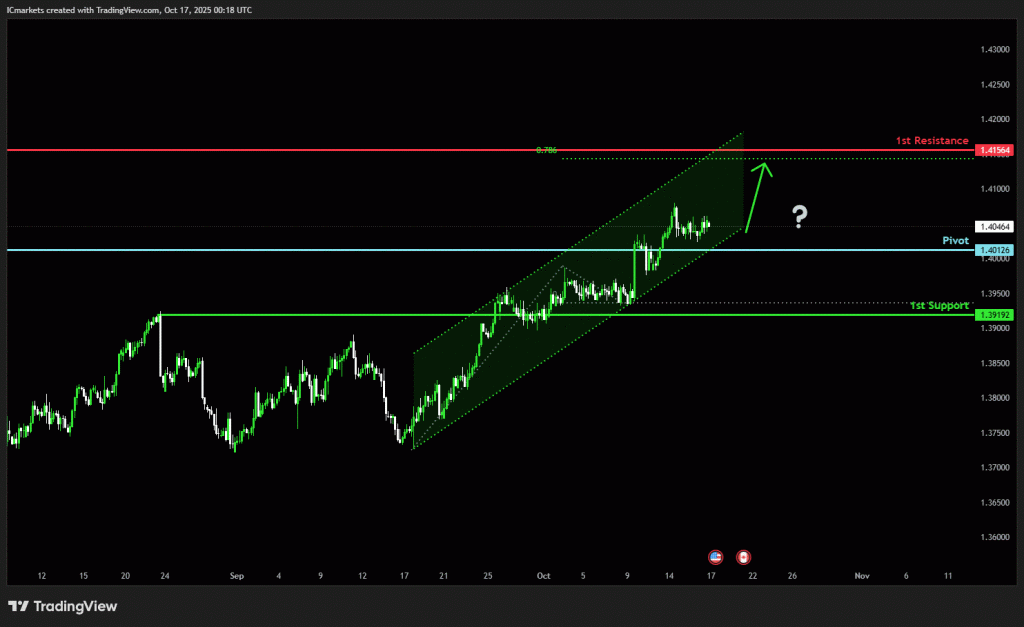Click the green 1.39192 support price tag

click(x=996, y=315)
